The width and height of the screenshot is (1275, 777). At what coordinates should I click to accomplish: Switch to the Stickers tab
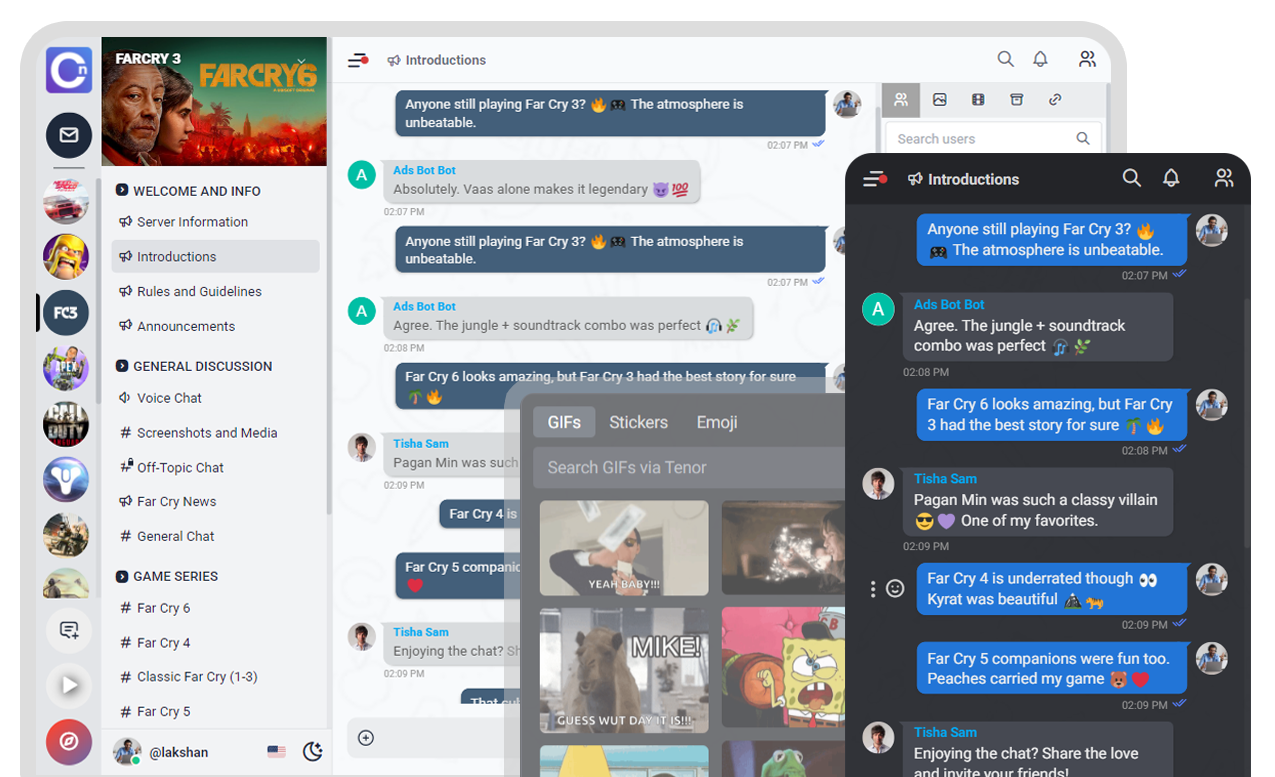pos(638,422)
